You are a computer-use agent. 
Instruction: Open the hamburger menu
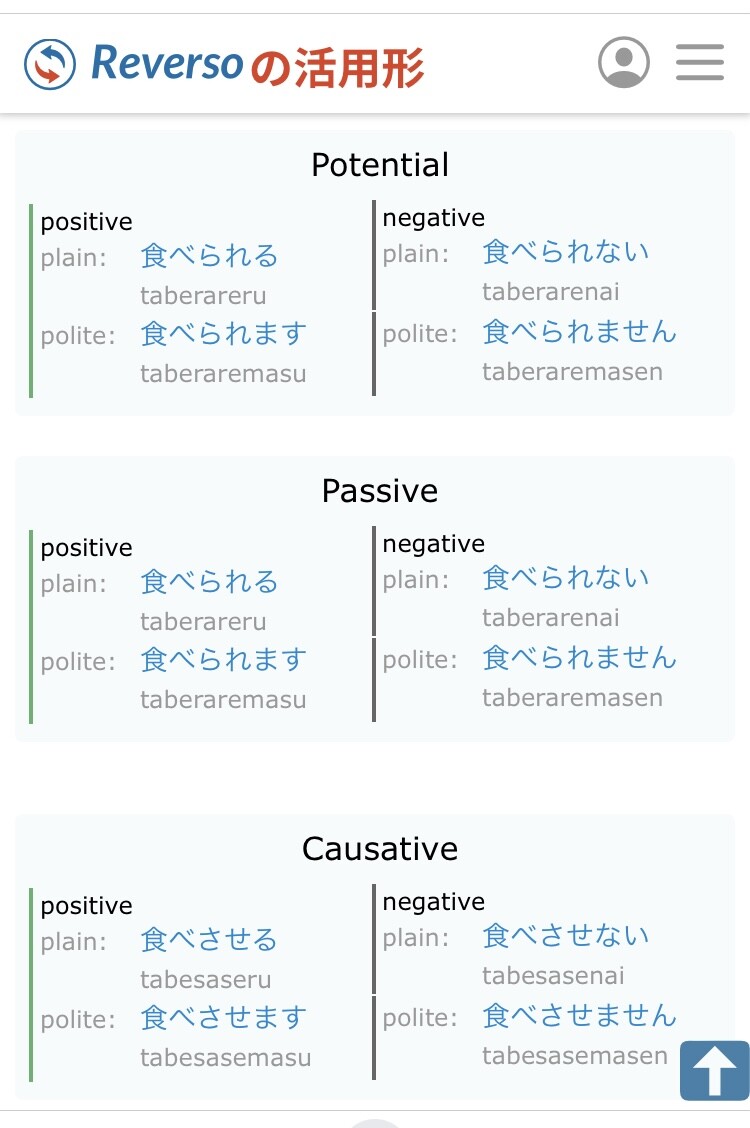tap(700, 62)
